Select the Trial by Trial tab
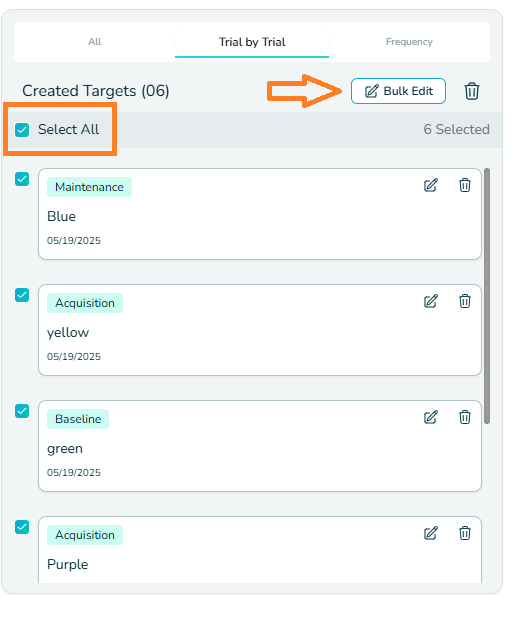This screenshot has width=517, height=622. pyautogui.click(x=252, y=42)
